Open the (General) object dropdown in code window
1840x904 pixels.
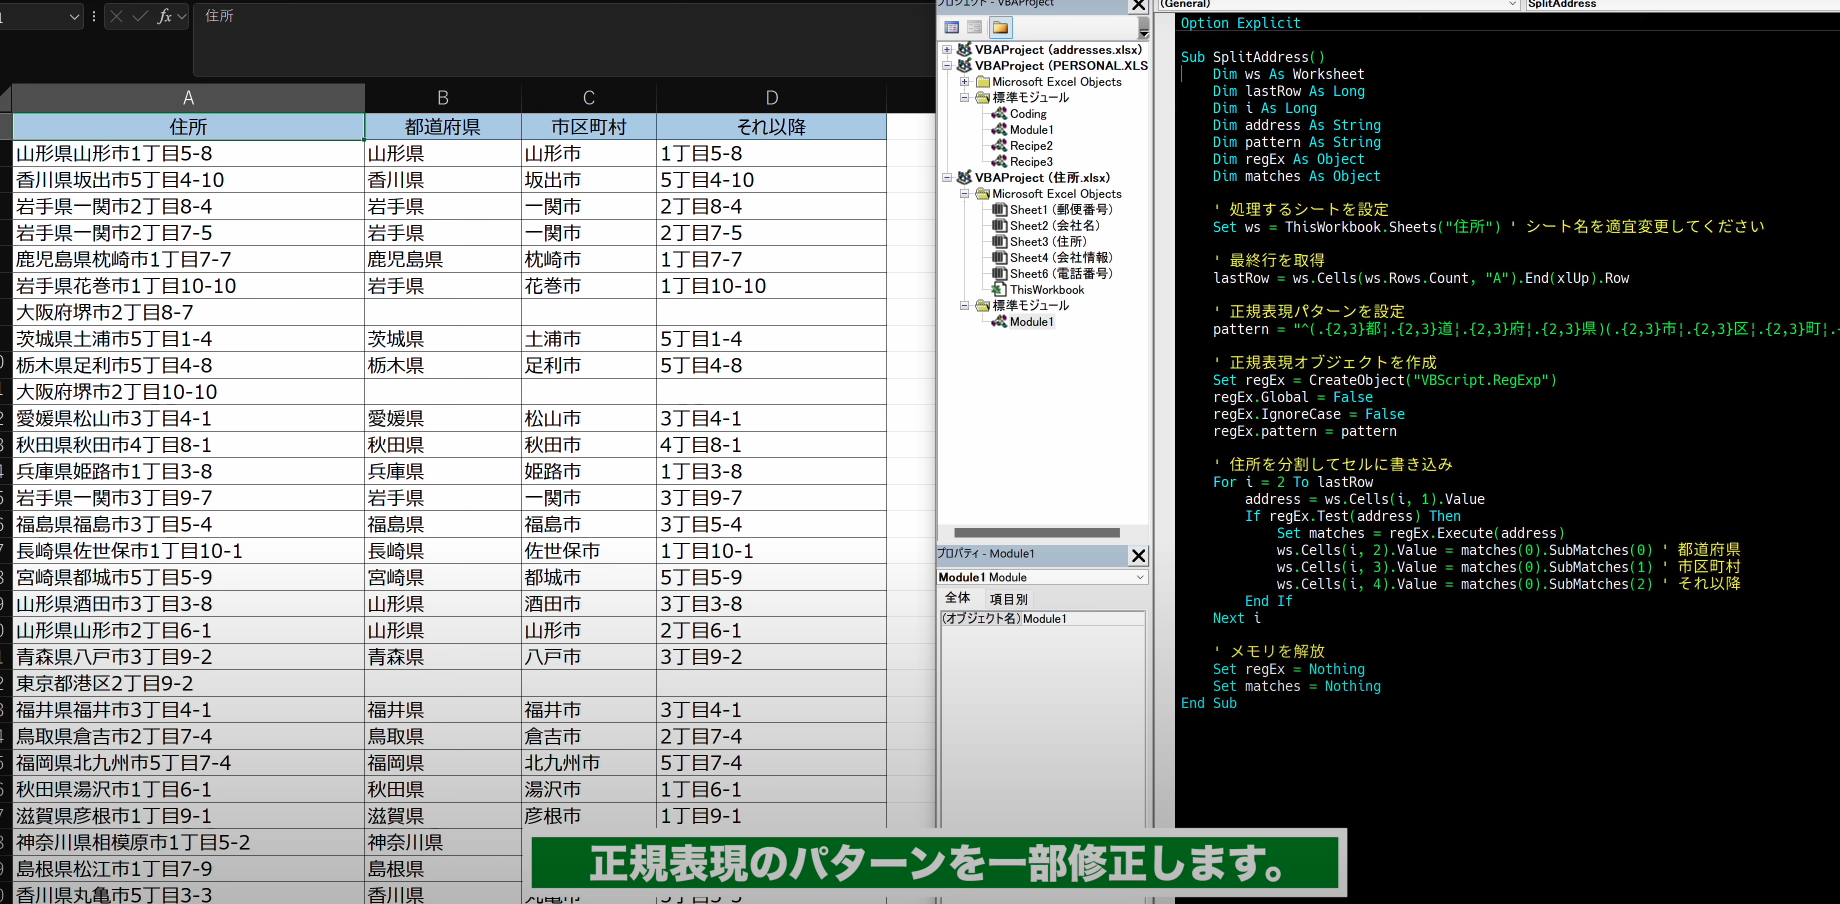[x=1512, y=4]
